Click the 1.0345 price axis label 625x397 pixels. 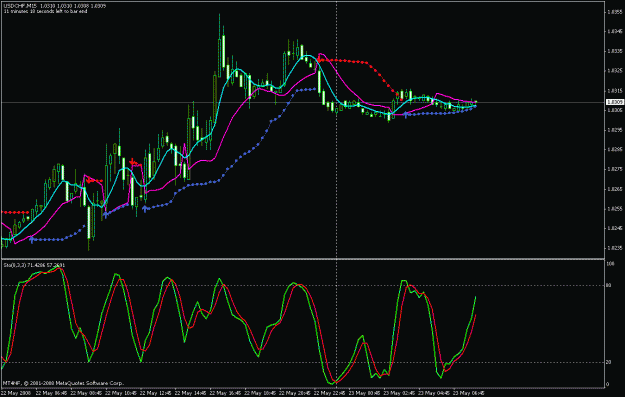(x=614, y=31)
